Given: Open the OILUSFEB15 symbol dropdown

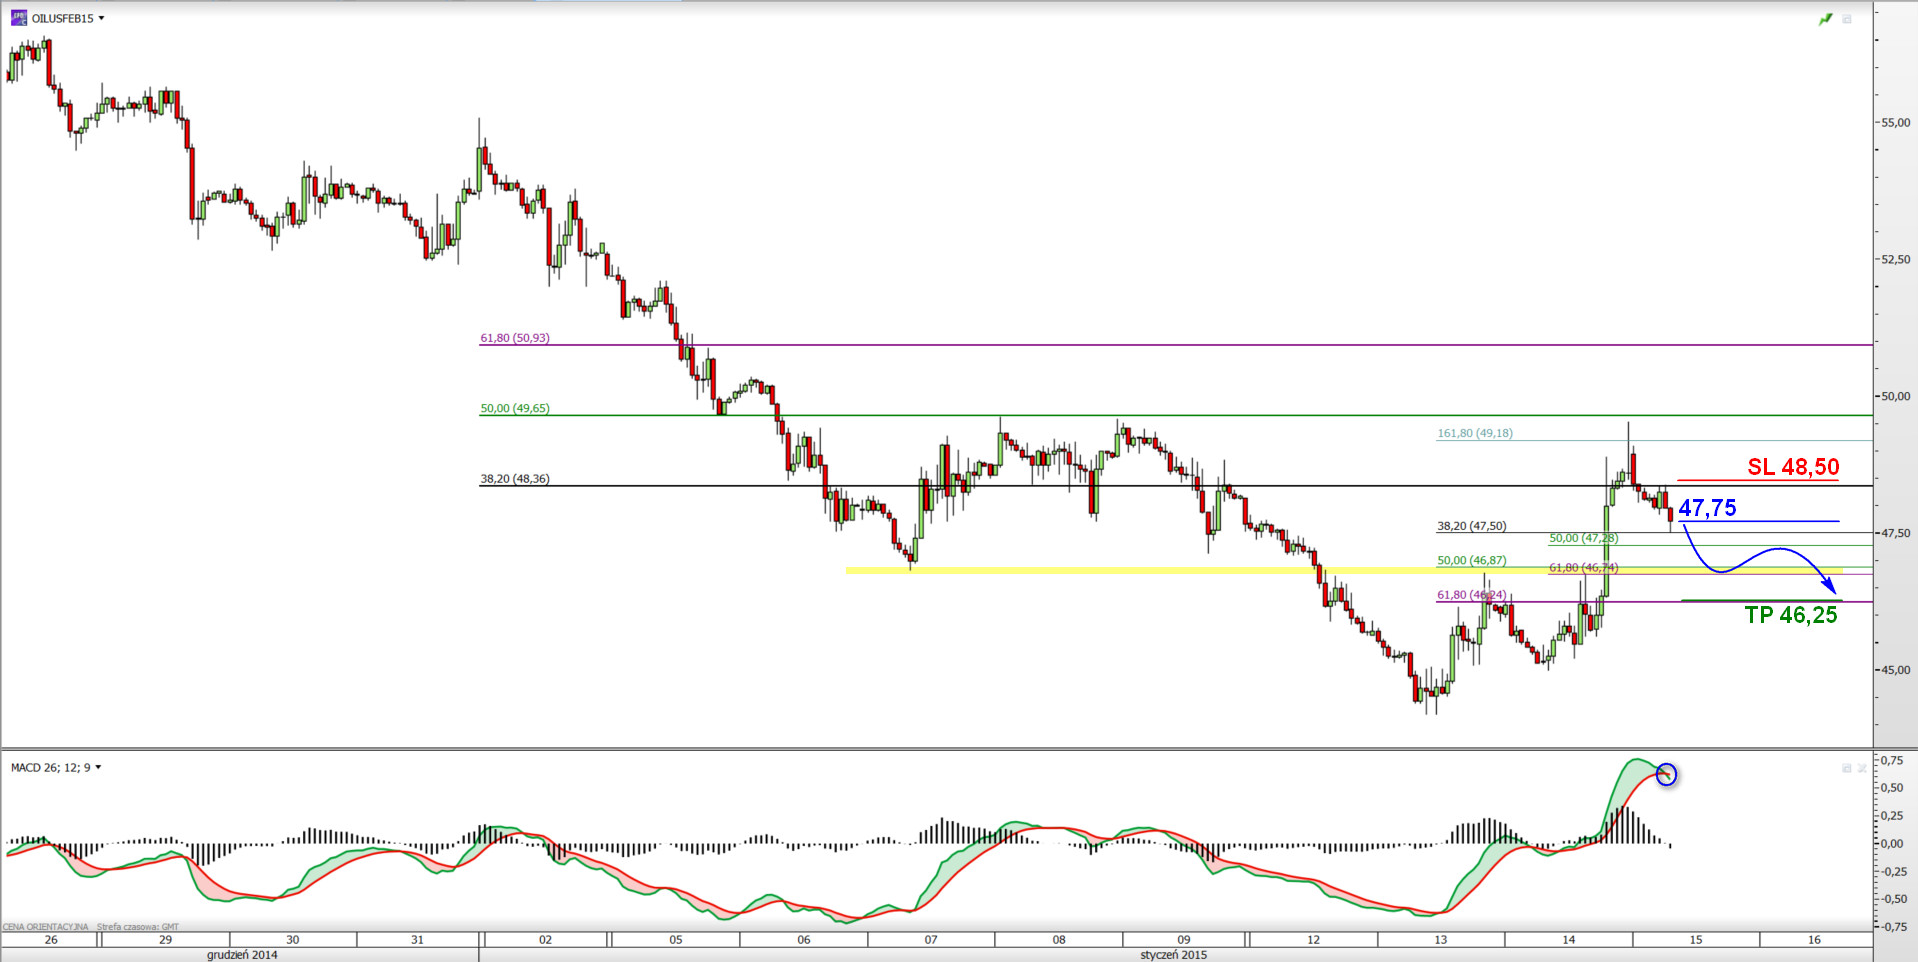Looking at the screenshot, I should [x=101, y=18].
